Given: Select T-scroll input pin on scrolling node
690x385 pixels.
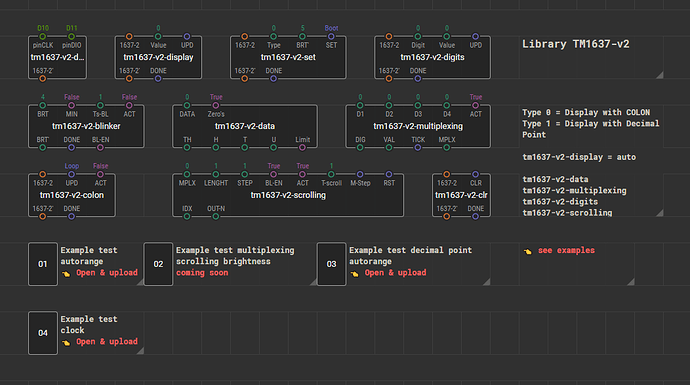Looking at the screenshot, I should pos(331,174).
